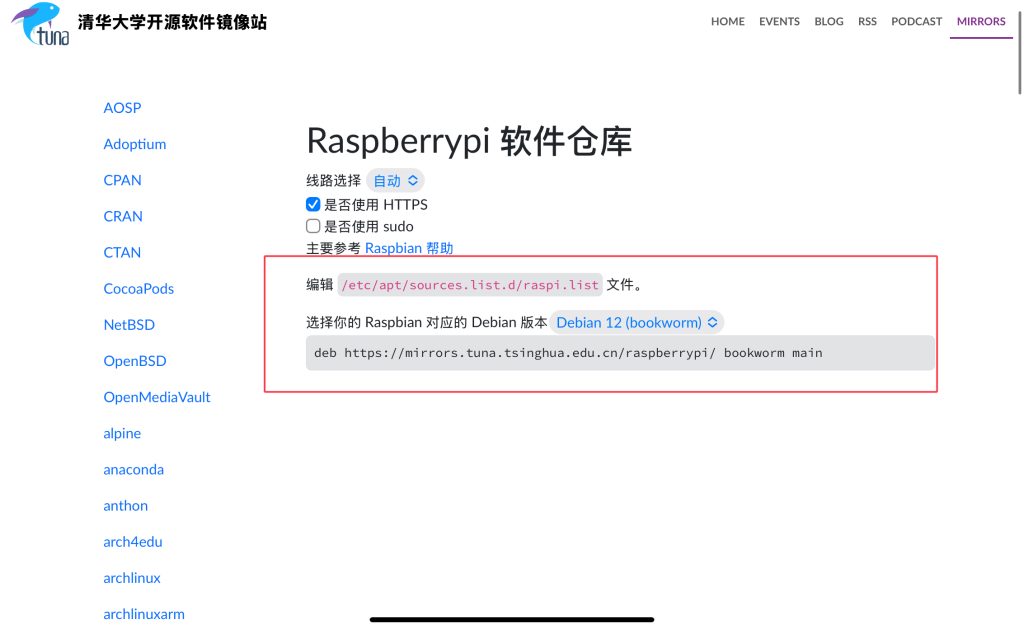
Task: Navigate to BLOG in top navigation
Action: (828, 21)
